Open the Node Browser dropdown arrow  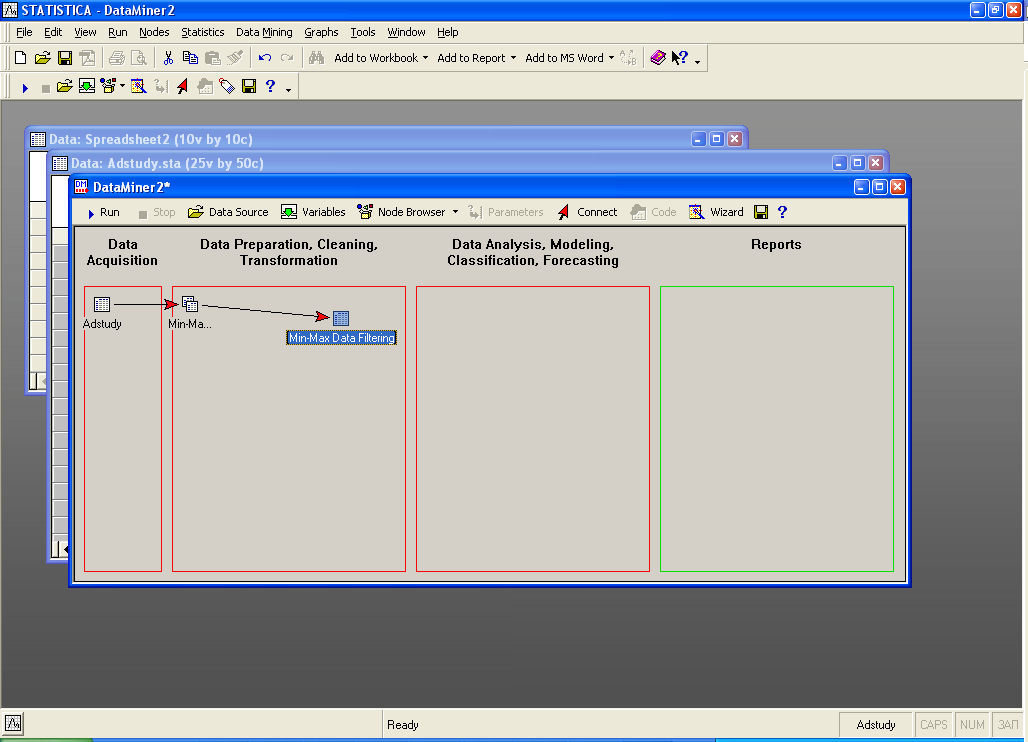(x=455, y=212)
